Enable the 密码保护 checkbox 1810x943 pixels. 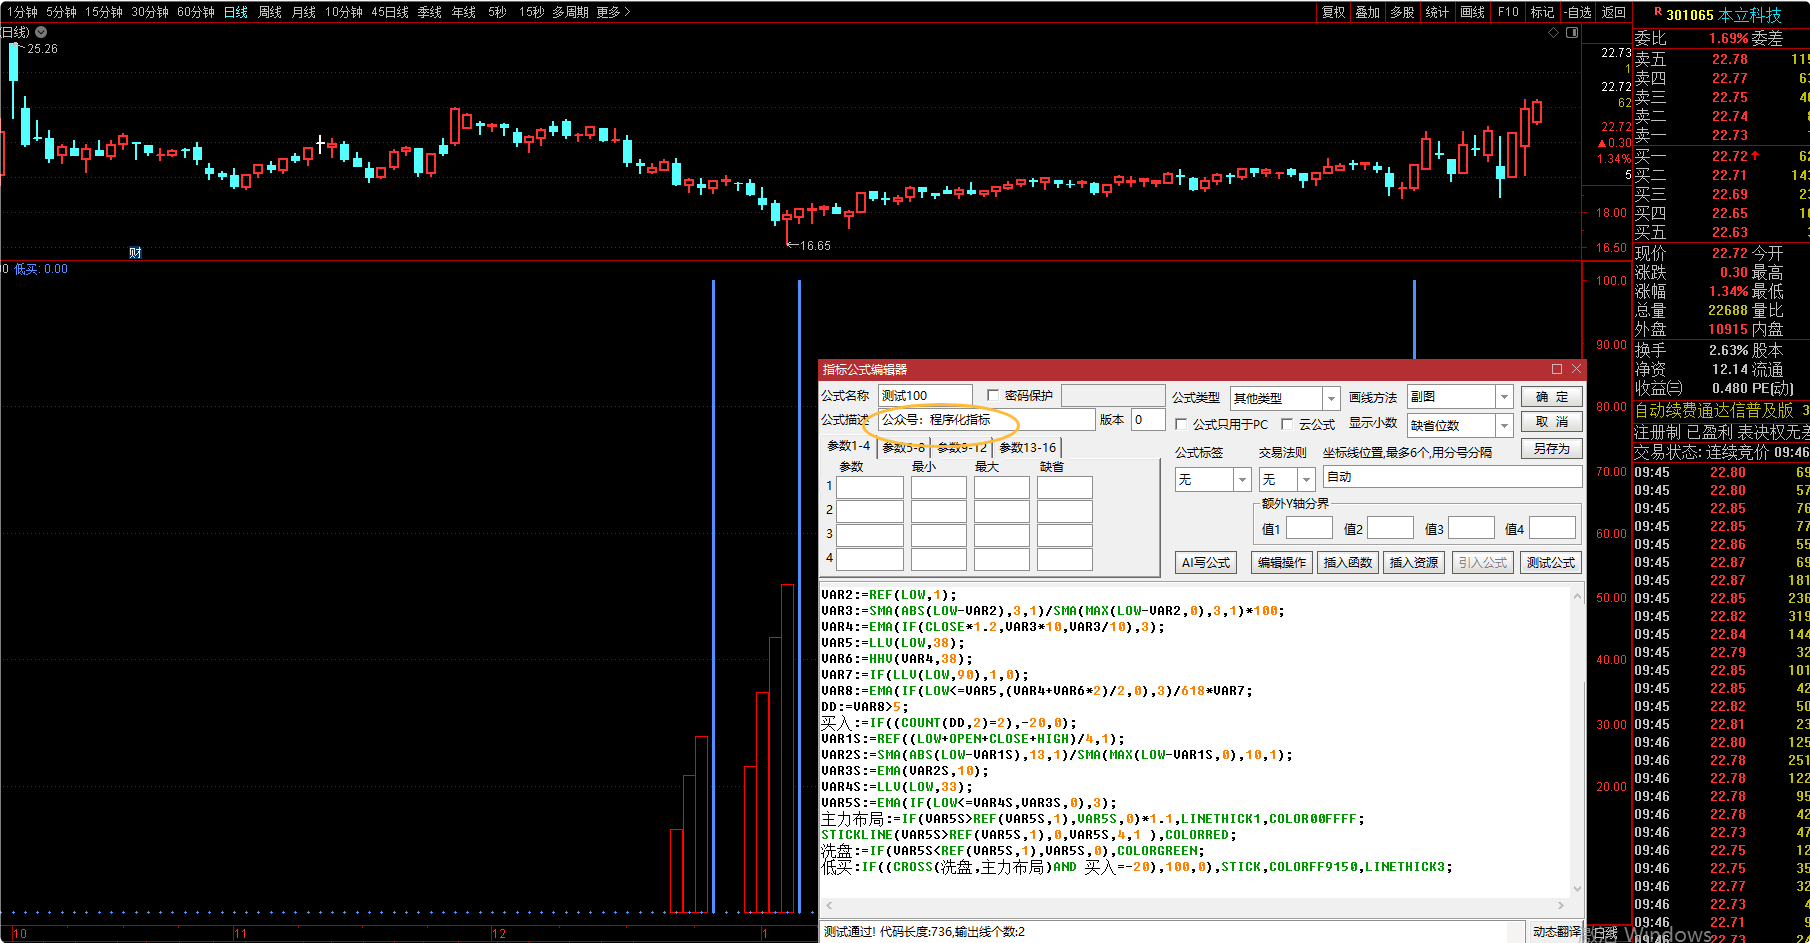click(993, 395)
